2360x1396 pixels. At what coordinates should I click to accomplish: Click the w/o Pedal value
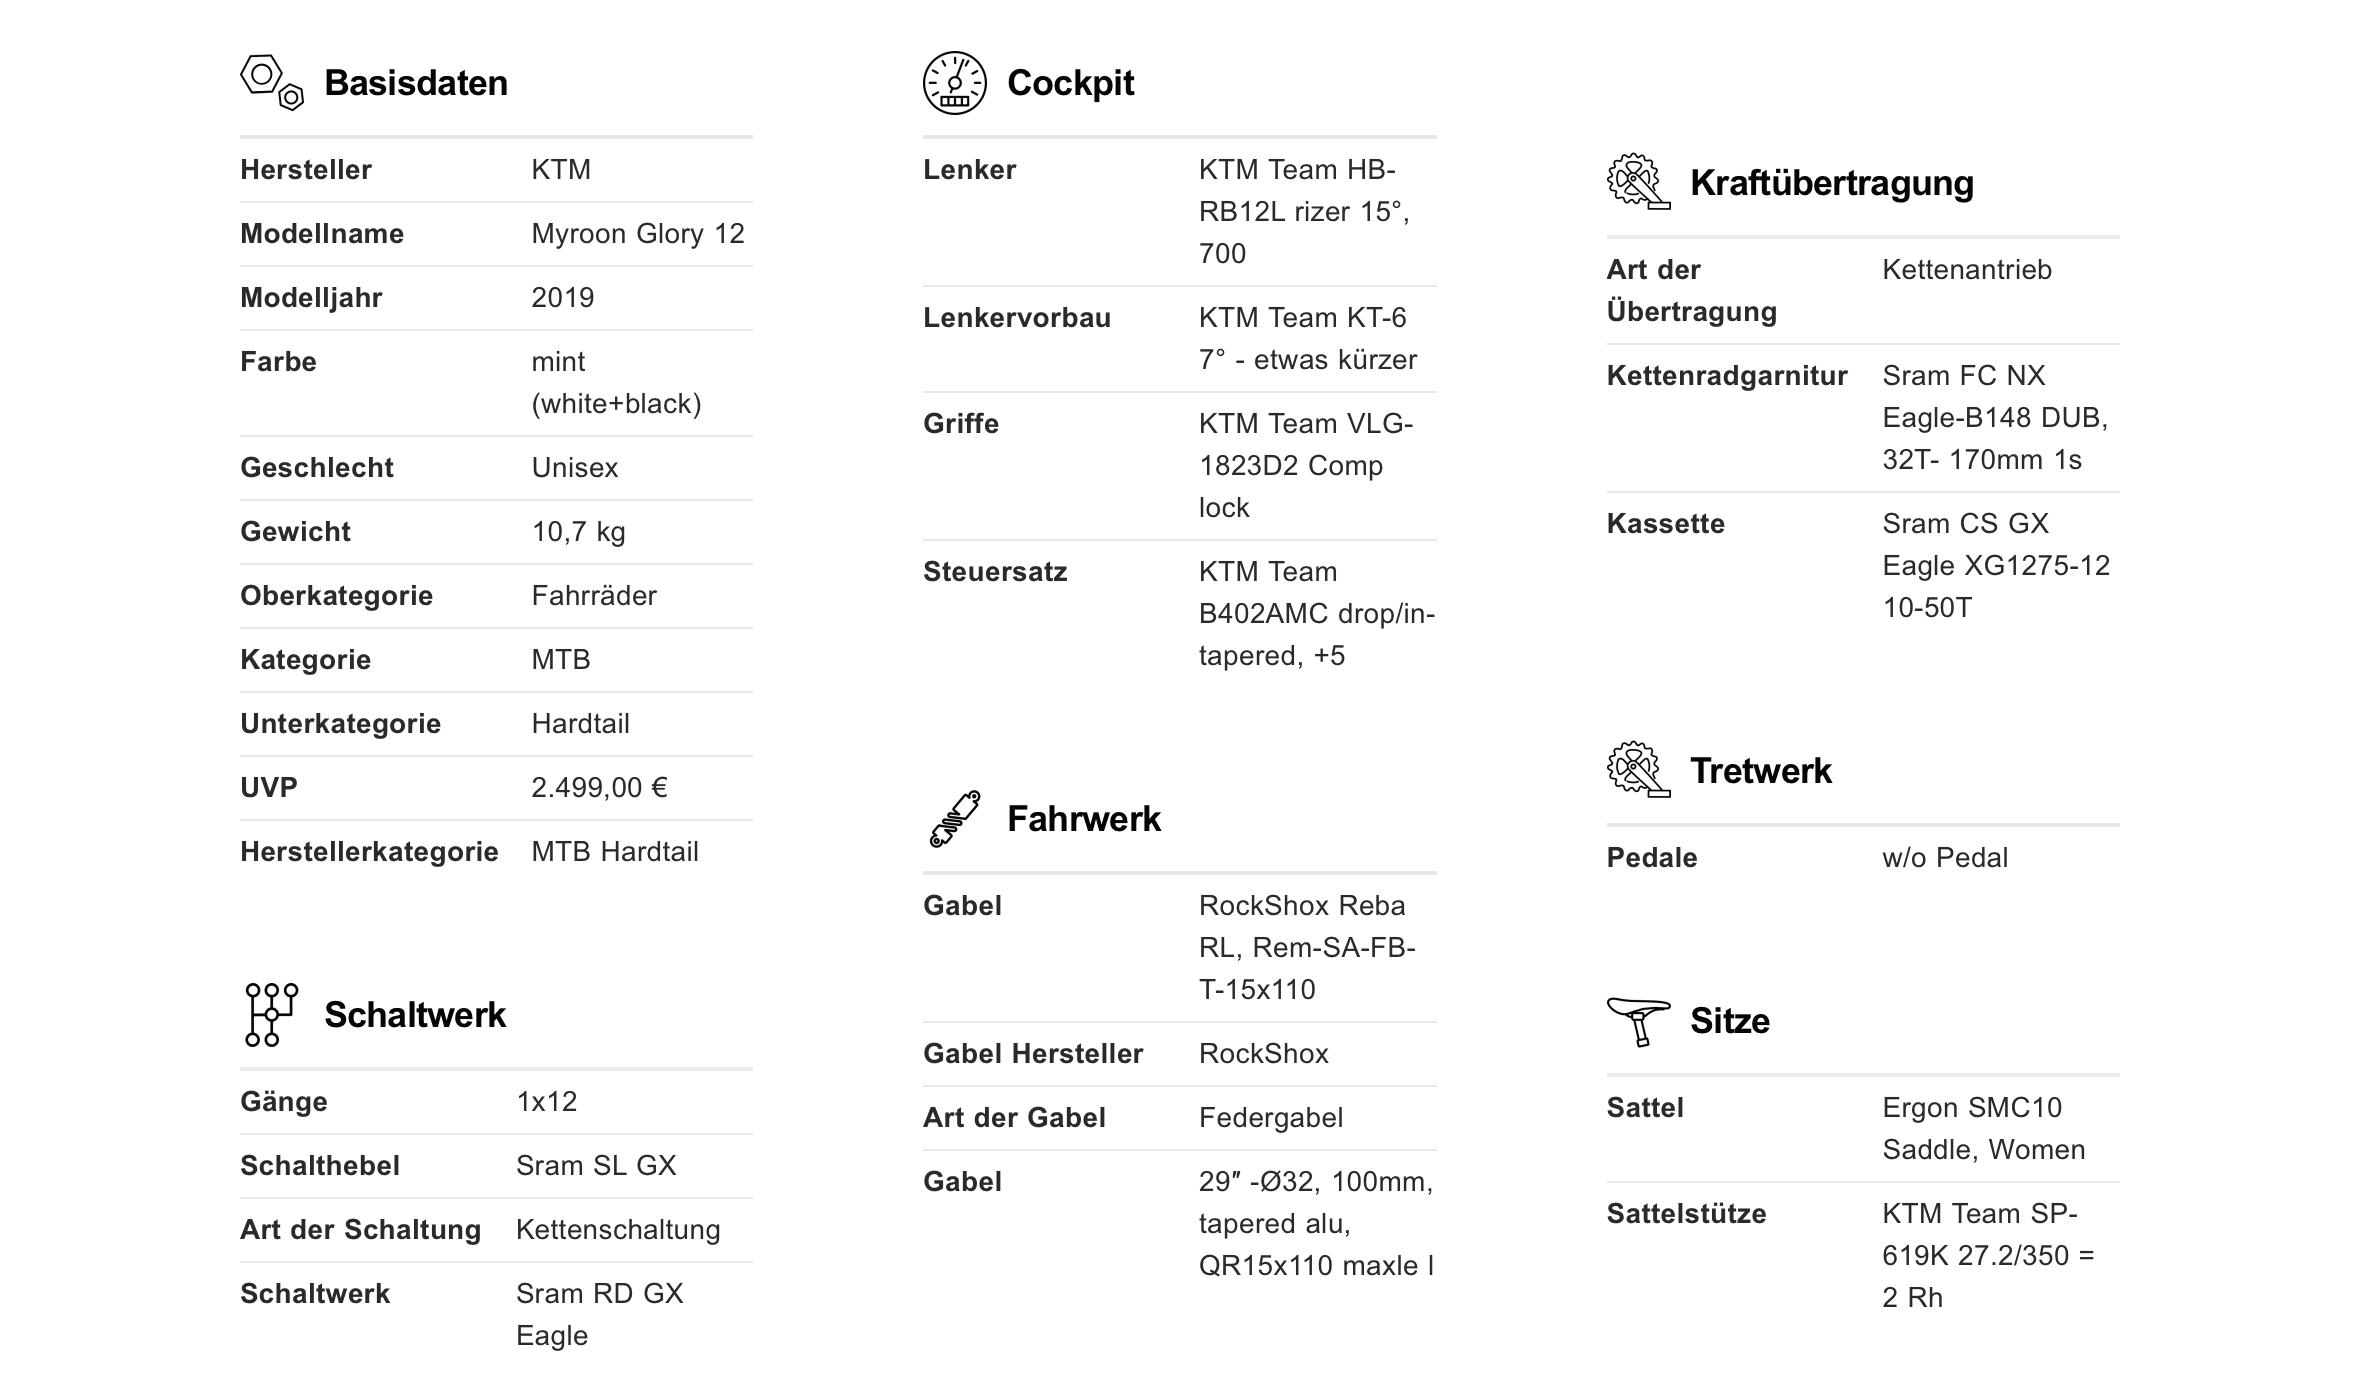pos(1944,858)
